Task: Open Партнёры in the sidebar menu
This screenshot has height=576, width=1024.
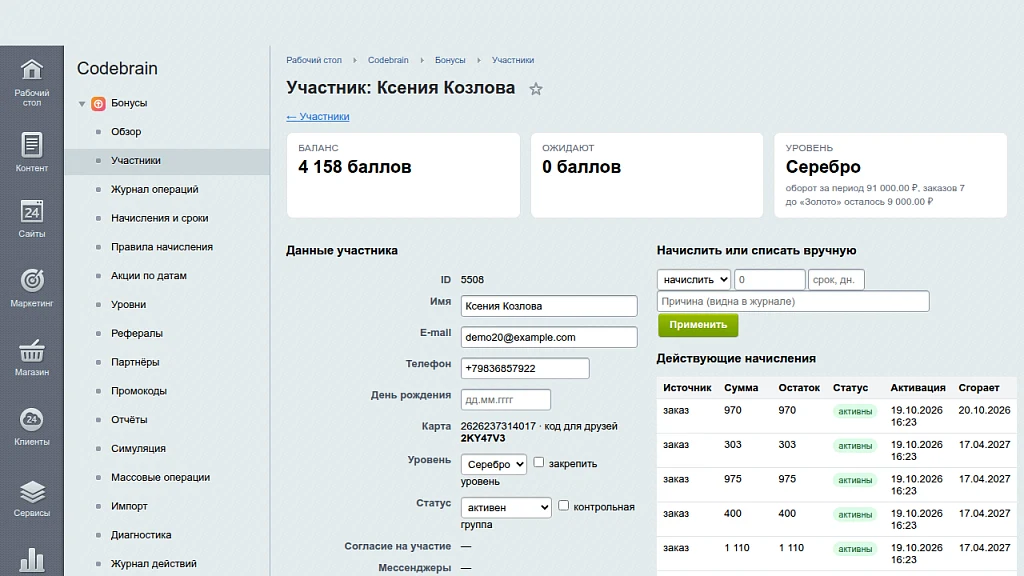Action: [135, 362]
